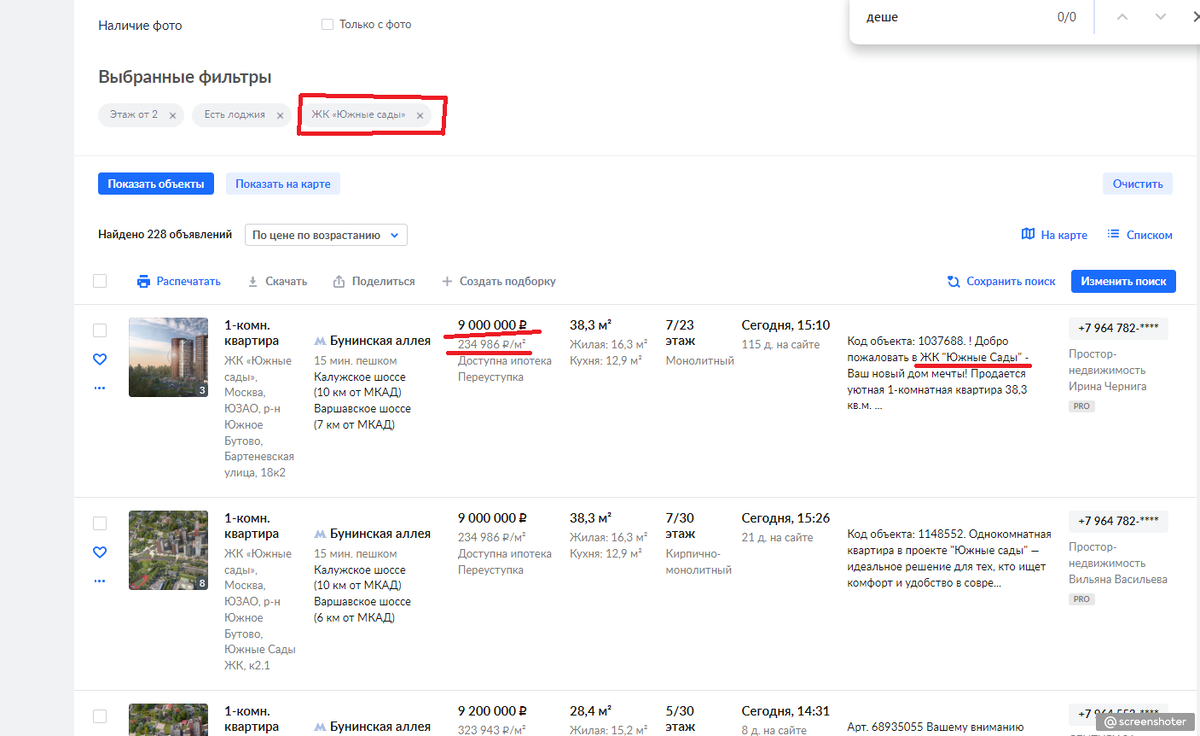The height and width of the screenshot is (736, 1200).
Task: Click agent name "Ирина Чернига"
Action: [x=1108, y=386]
